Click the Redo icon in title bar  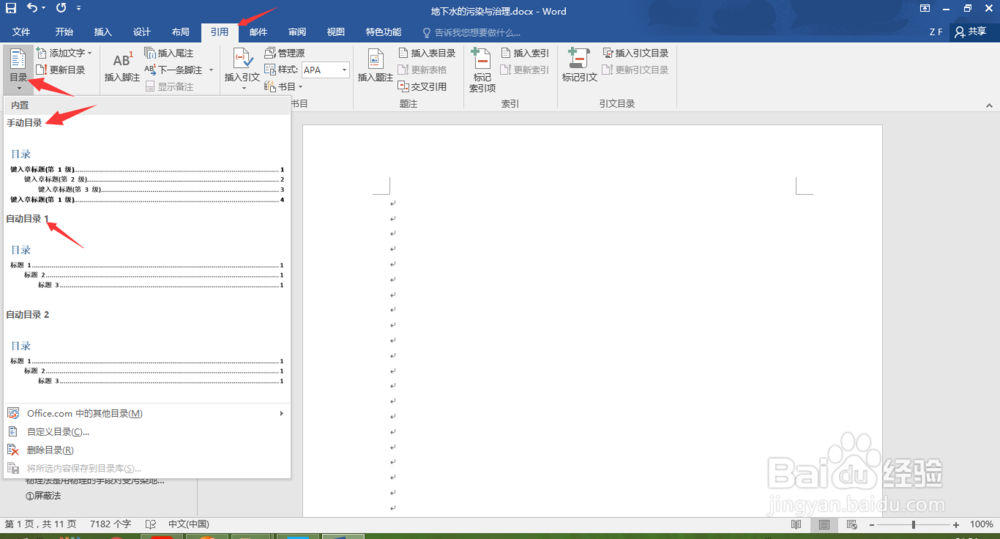point(61,8)
